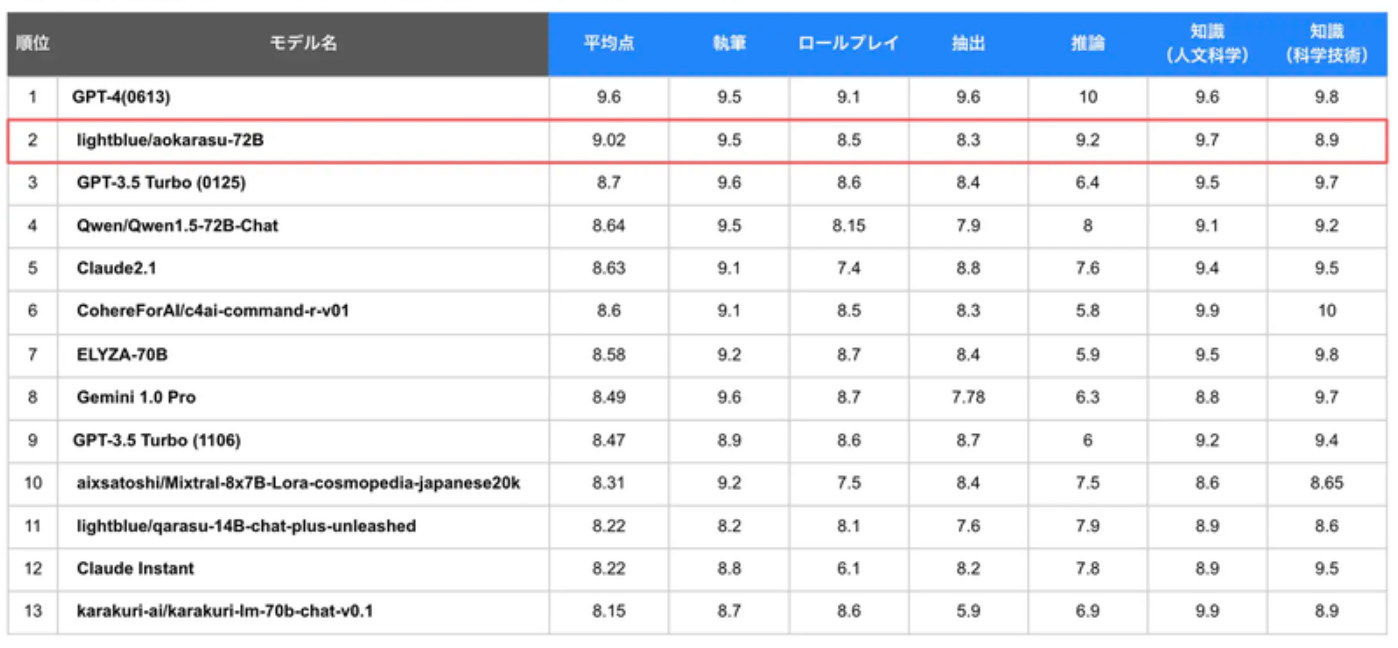Click the ロールプレイ column header
Image resolution: width=1398 pixels, height=648 pixels.
click(x=848, y=44)
